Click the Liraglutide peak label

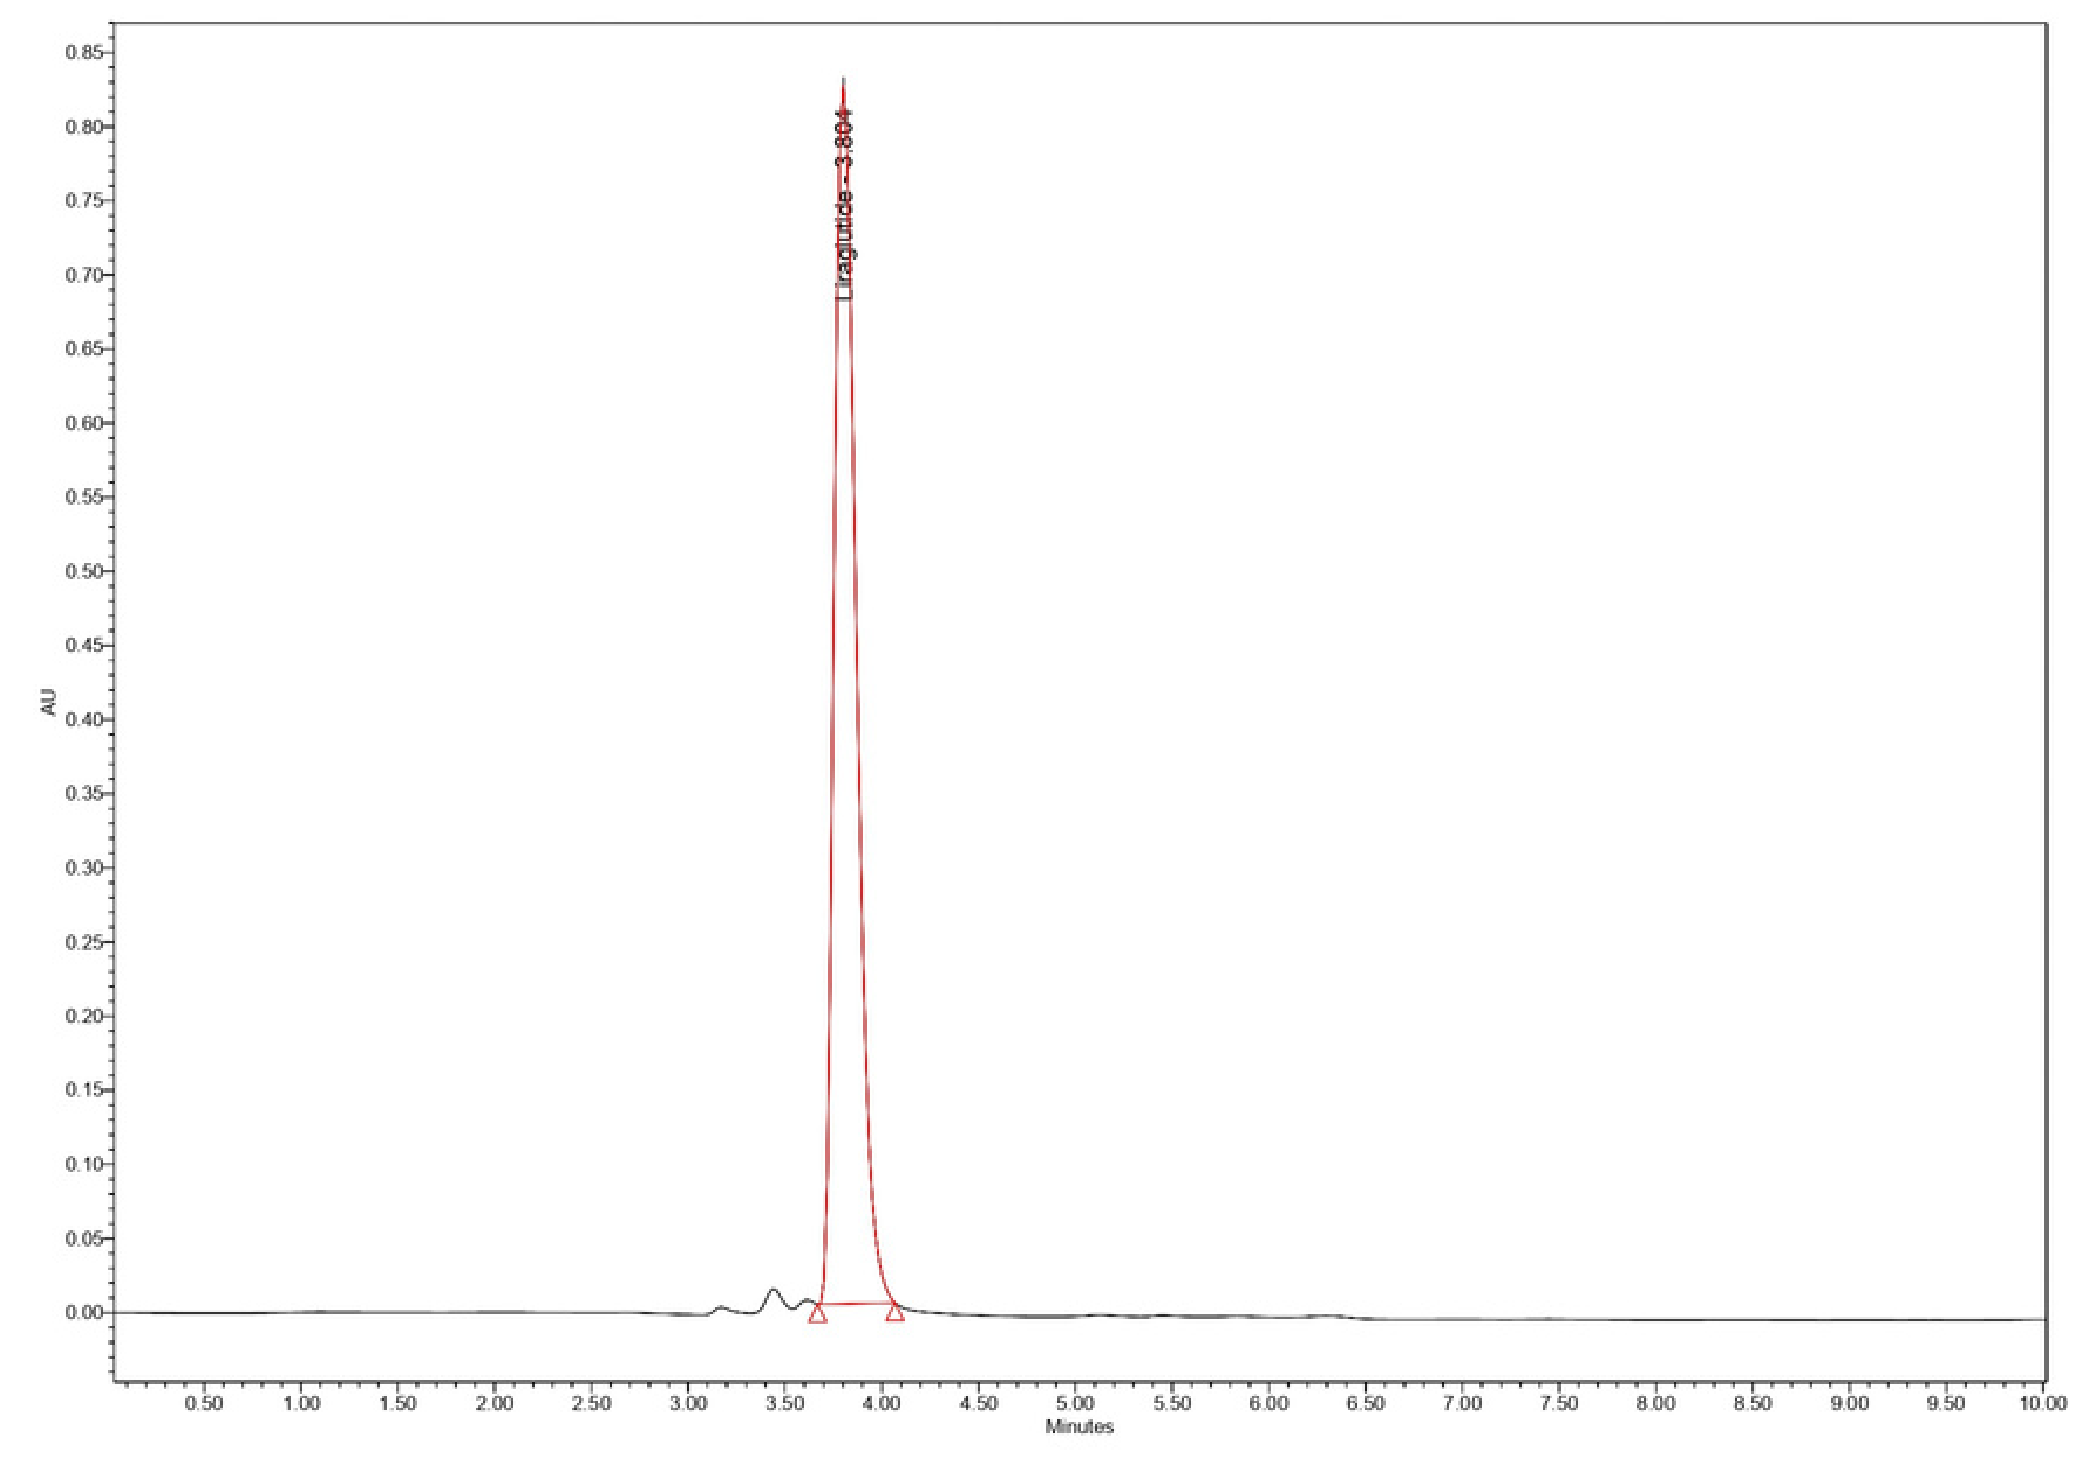pos(845,203)
